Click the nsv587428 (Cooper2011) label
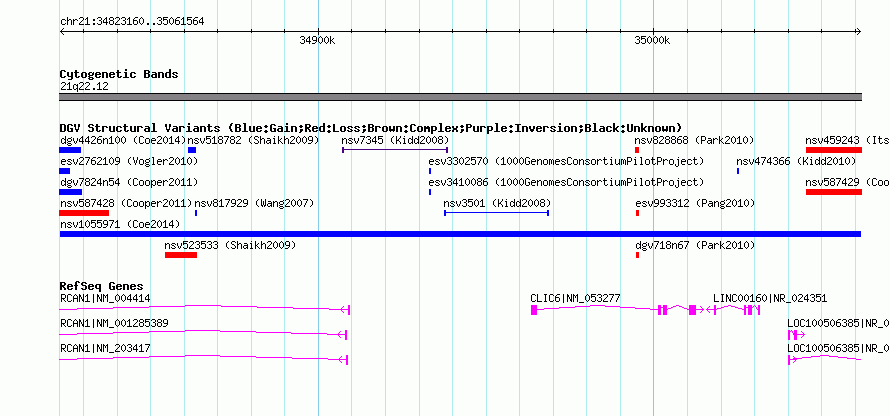Viewport: 890px width, 416px height. pos(126,203)
